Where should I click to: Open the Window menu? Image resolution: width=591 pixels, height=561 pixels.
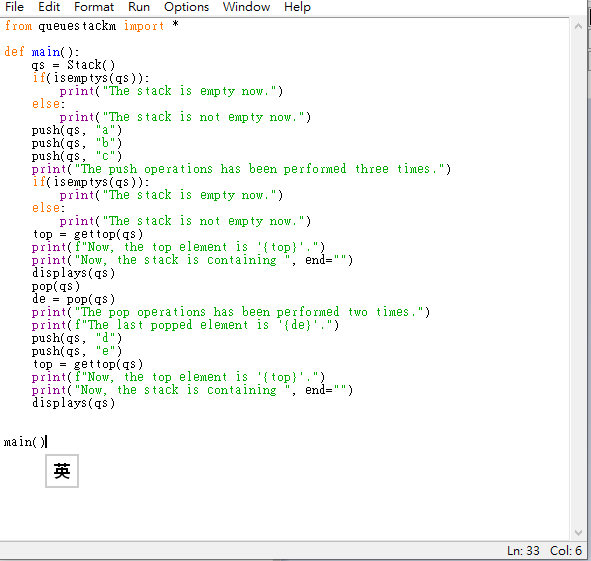point(246,7)
